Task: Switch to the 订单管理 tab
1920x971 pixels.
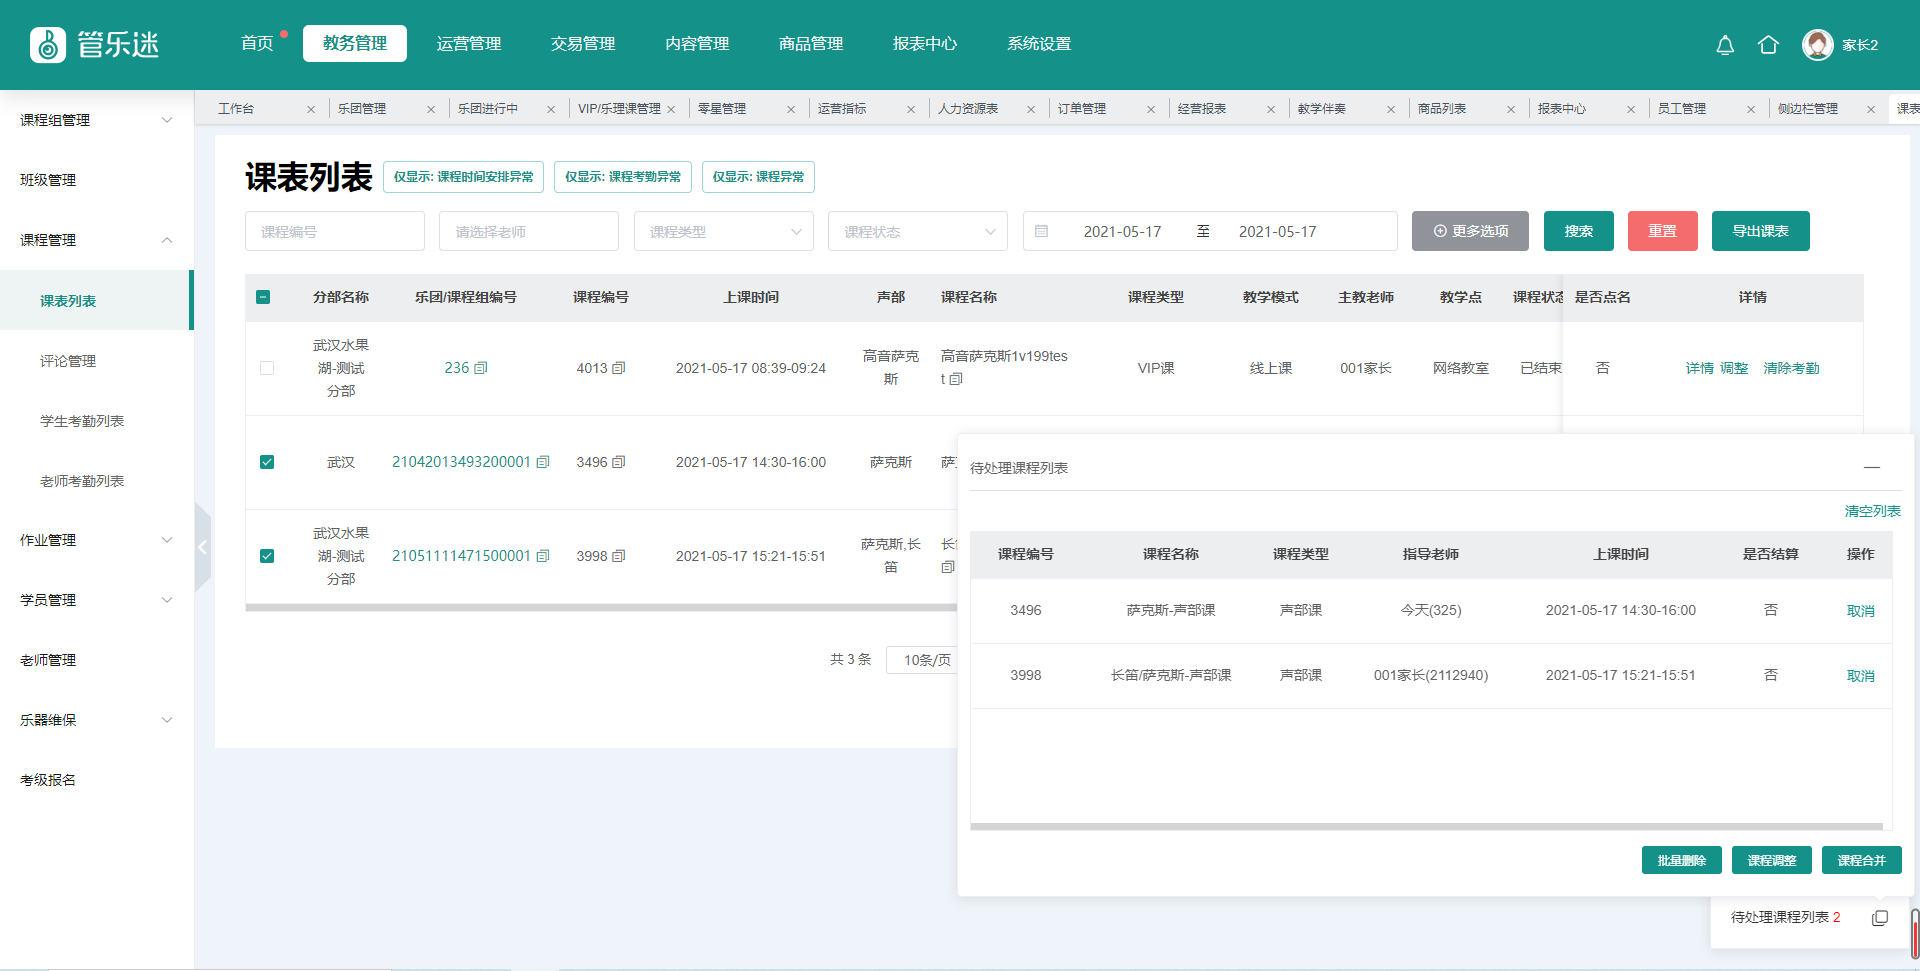Action: point(1082,109)
